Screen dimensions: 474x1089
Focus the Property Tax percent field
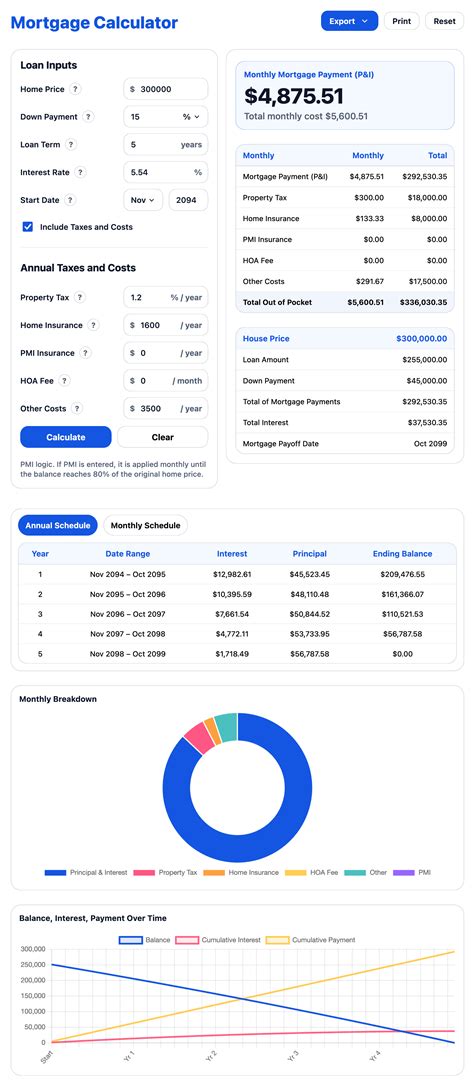tap(165, 297)
